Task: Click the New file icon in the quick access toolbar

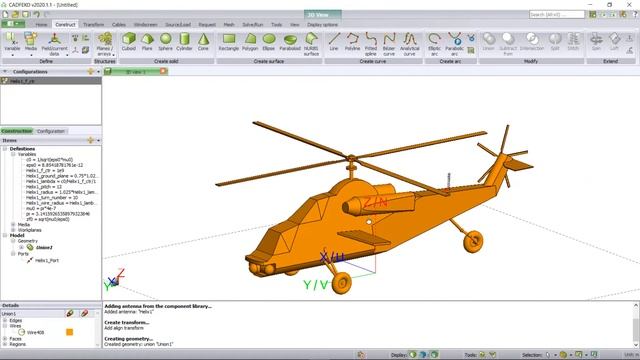Action: 5,14
